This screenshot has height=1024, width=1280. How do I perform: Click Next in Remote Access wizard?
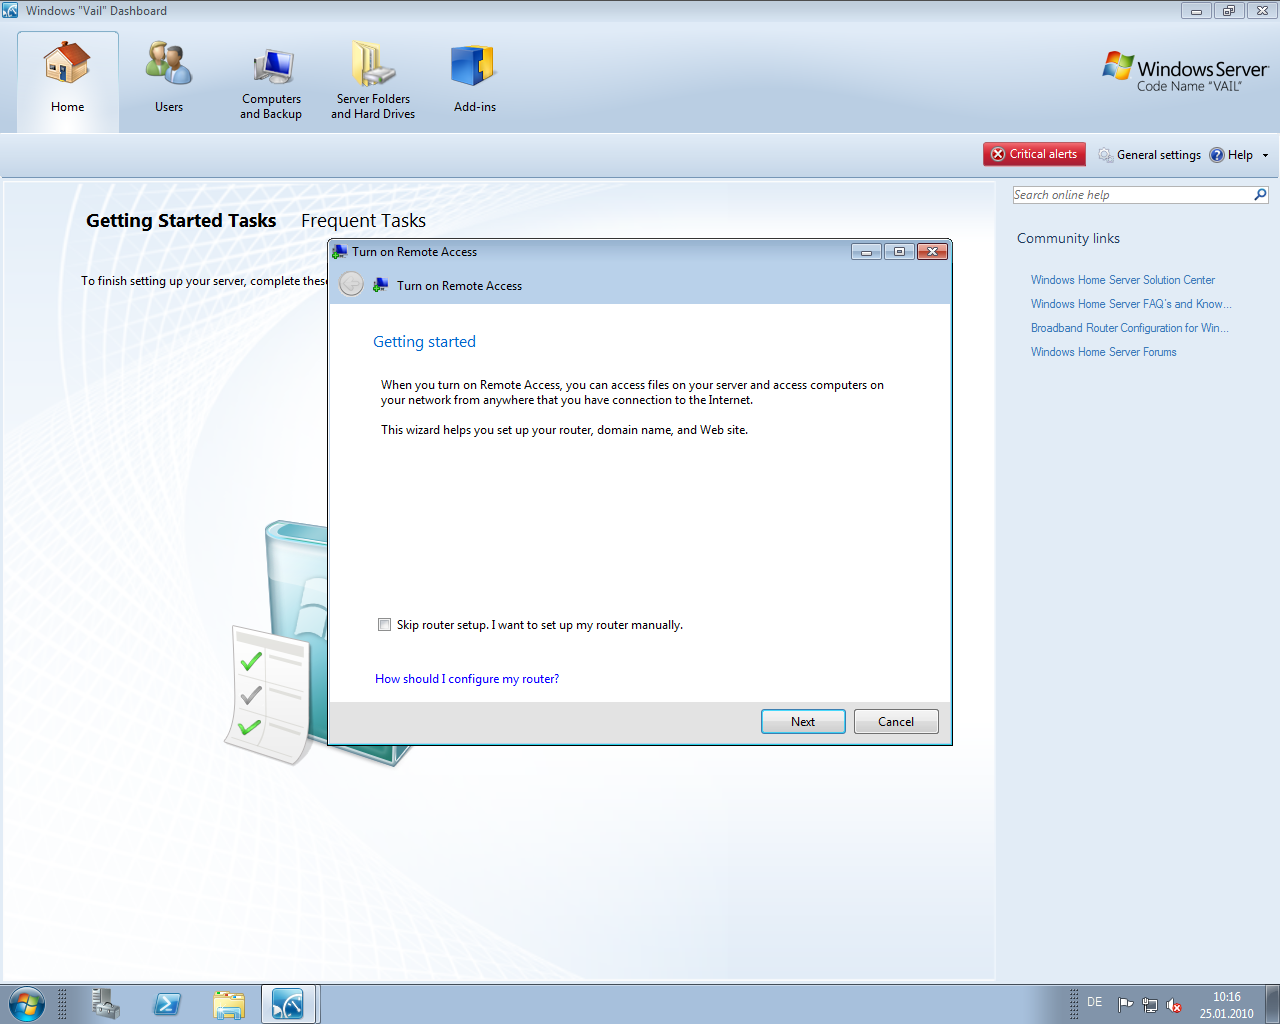click(803, 722)
